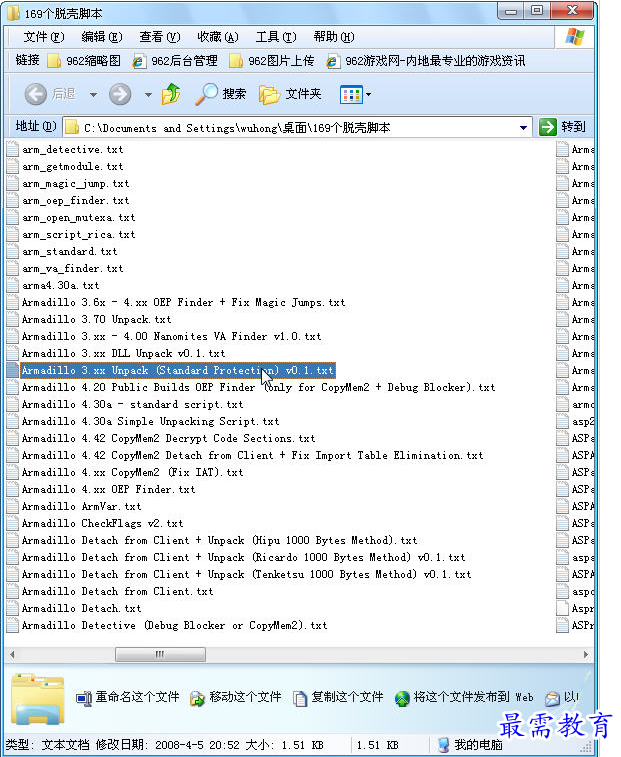Select arm_va_finder.txt file
This screenshot has width=621, height=757.
coord(72,268)
